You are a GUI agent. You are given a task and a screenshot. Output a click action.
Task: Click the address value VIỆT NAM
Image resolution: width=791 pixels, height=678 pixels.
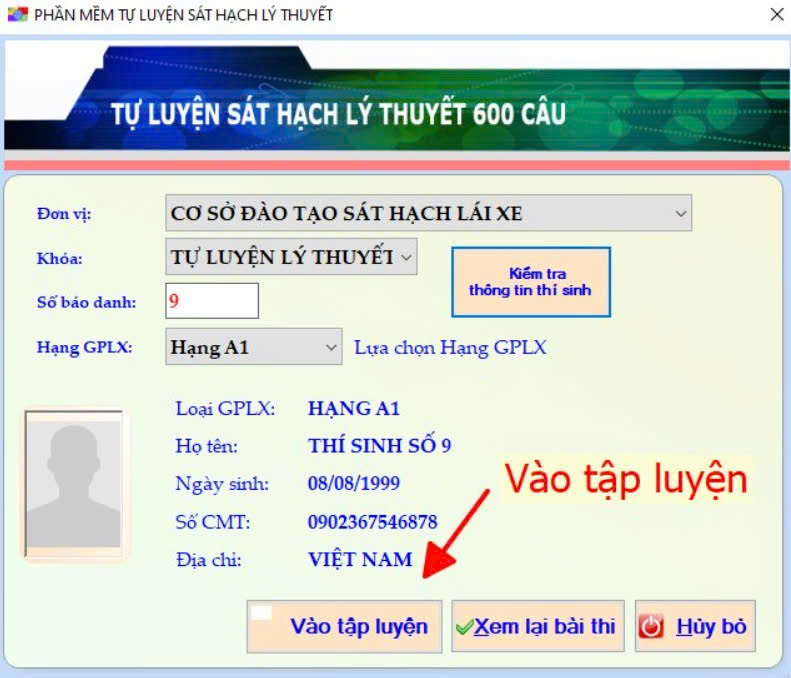tap(360, 559)
